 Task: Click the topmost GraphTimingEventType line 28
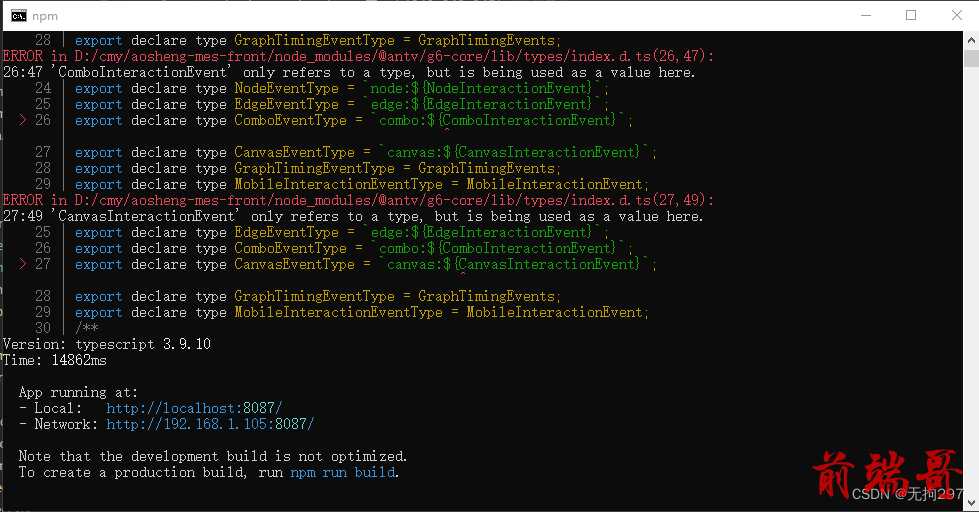point(318,41)
